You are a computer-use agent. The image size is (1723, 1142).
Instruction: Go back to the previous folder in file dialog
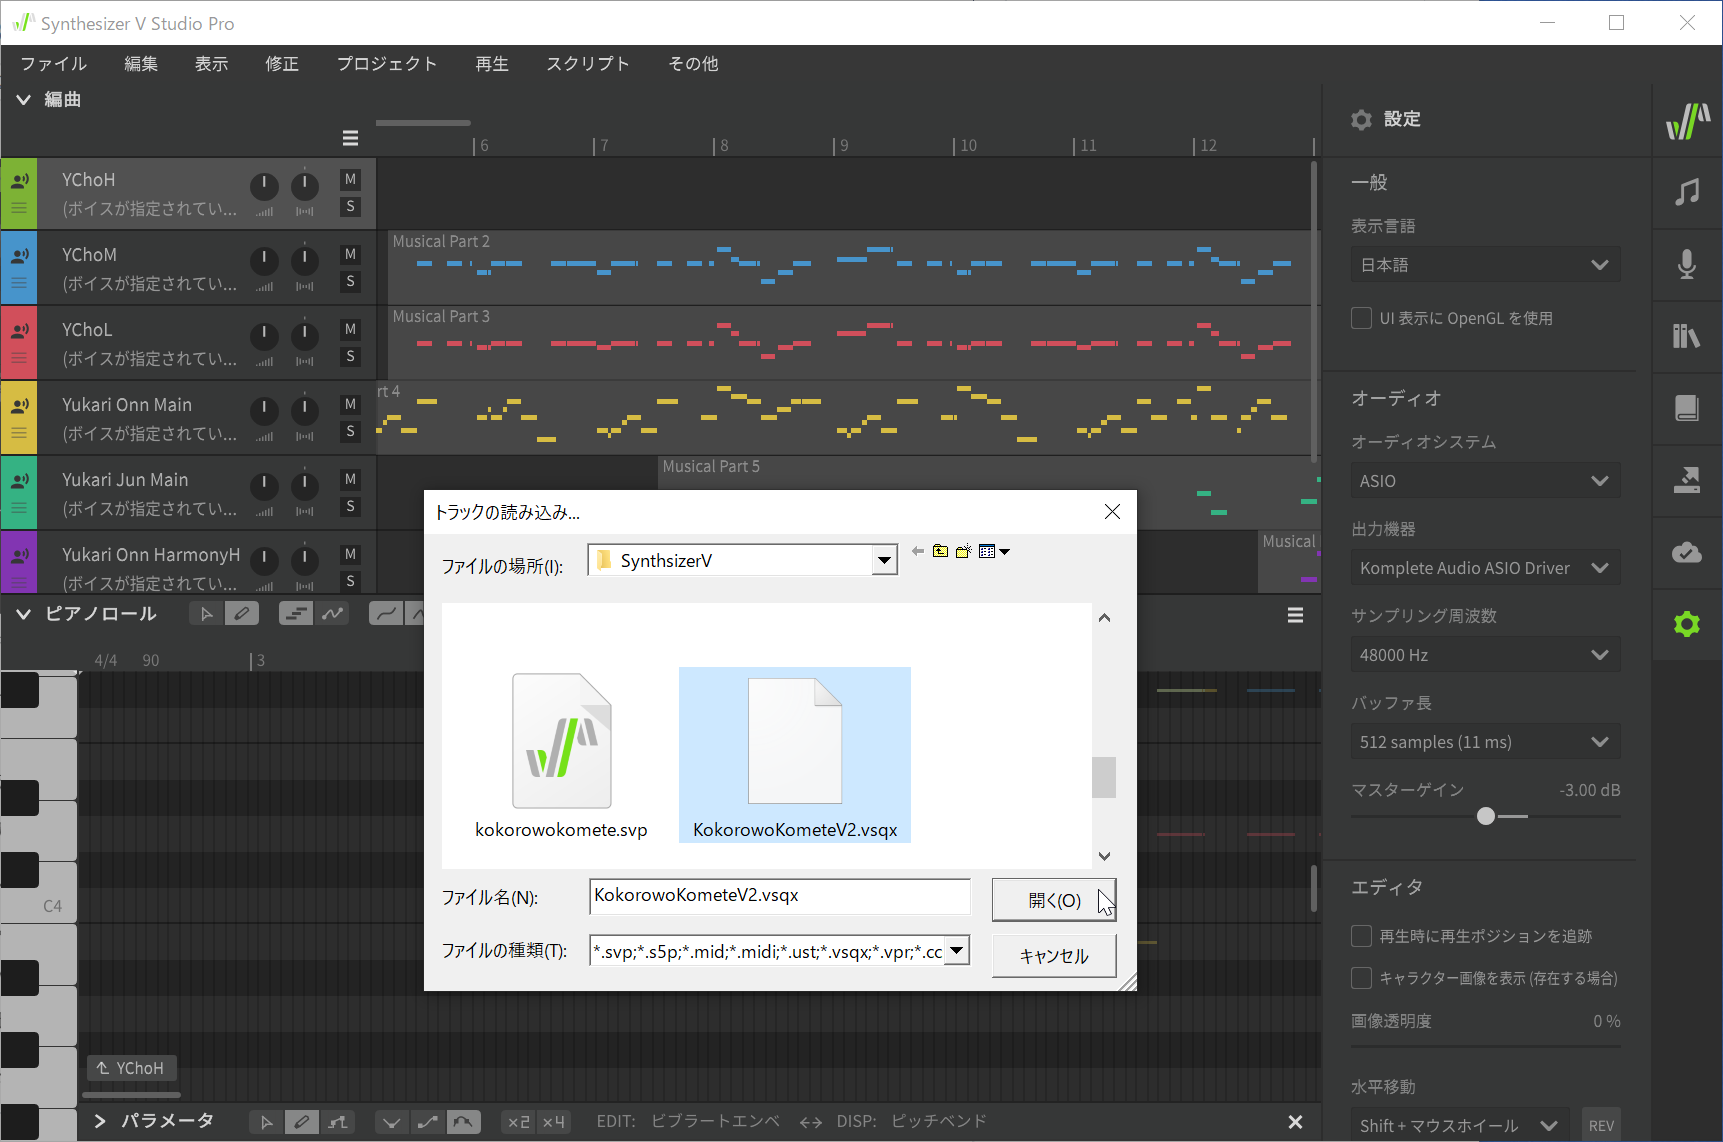[x=918, y=551]
